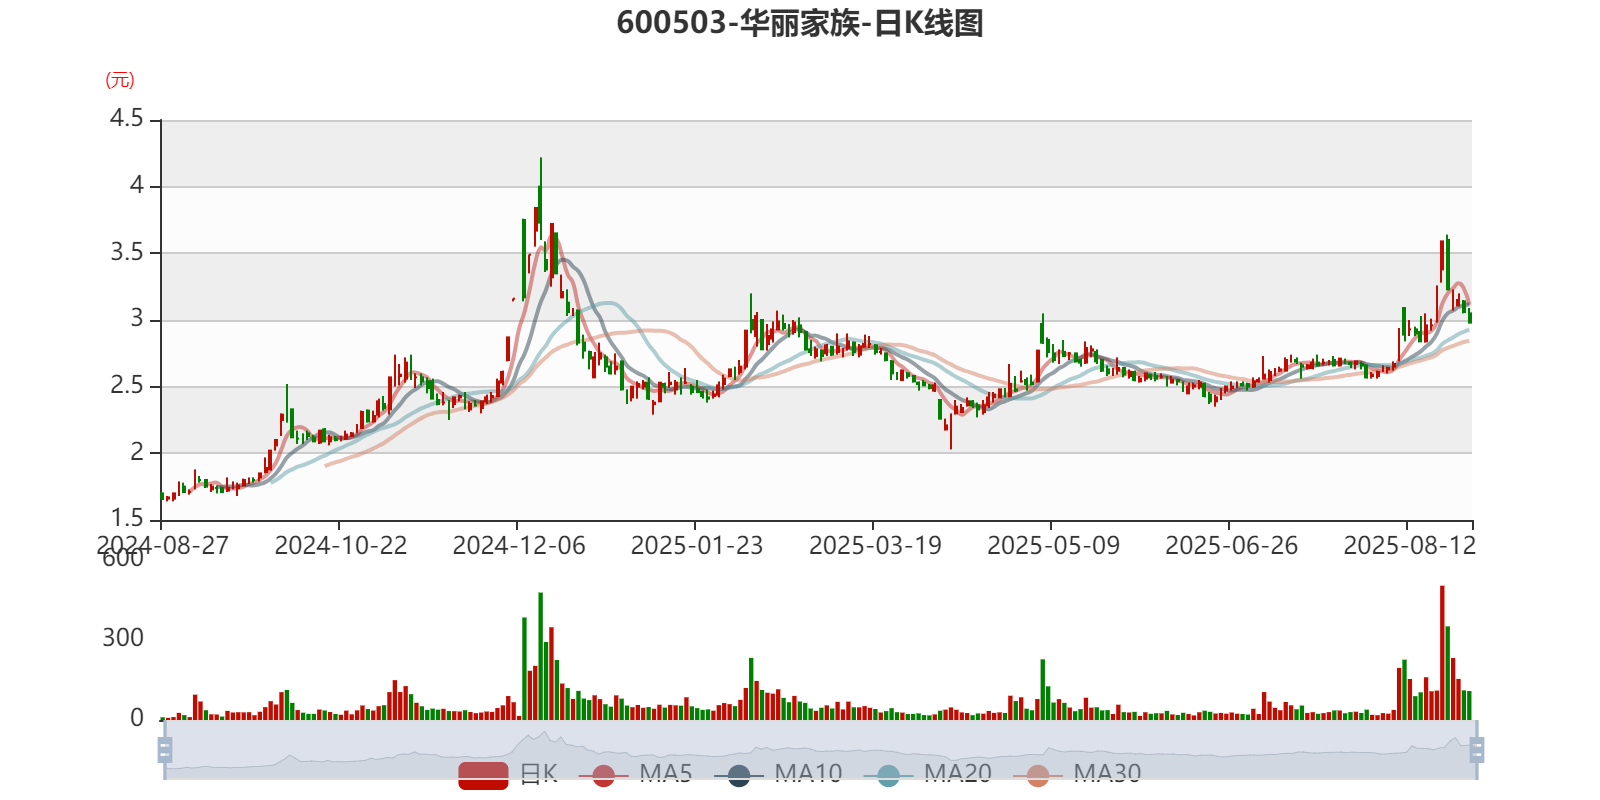1600x800 pixels.
Task: Click the volume axis label 300
Action: coord(123,638)
